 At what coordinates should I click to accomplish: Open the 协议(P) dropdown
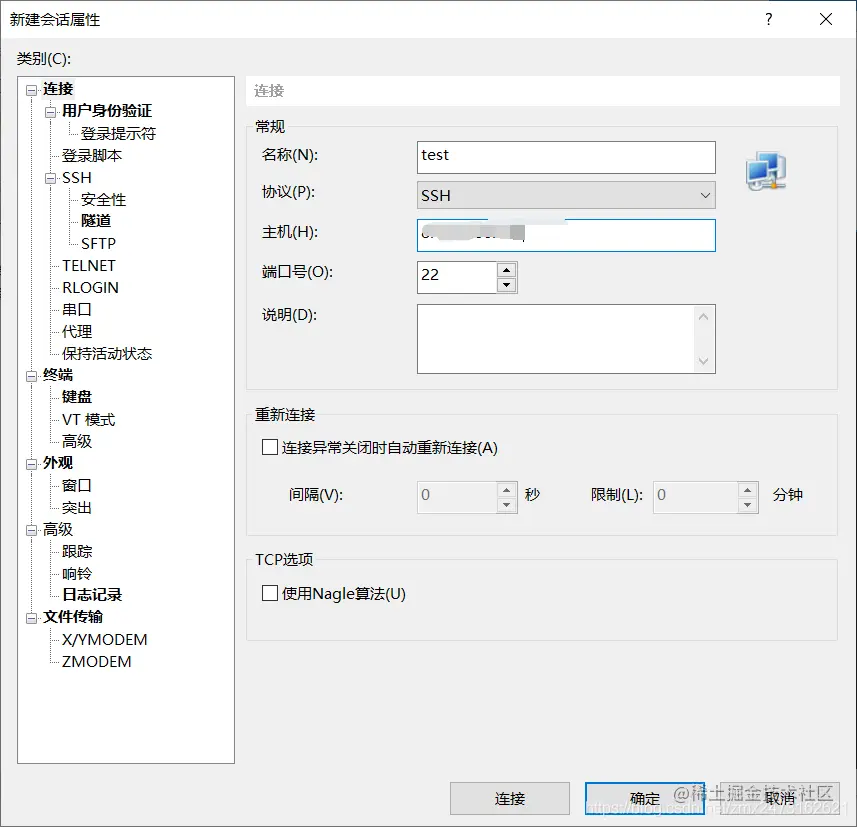tap(704, 195)
